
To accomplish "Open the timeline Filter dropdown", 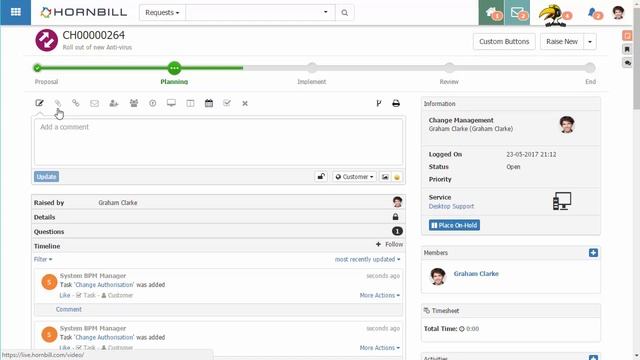I will pos(43,259).
